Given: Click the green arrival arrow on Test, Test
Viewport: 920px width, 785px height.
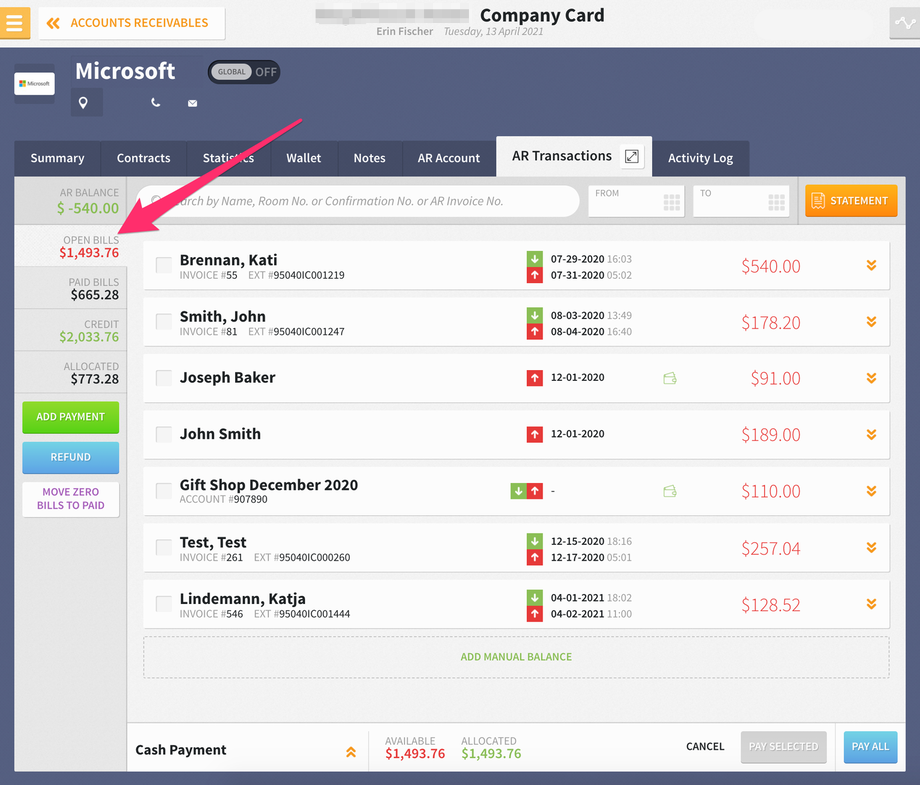Looking at the screenshot, I should pos(535,541).
